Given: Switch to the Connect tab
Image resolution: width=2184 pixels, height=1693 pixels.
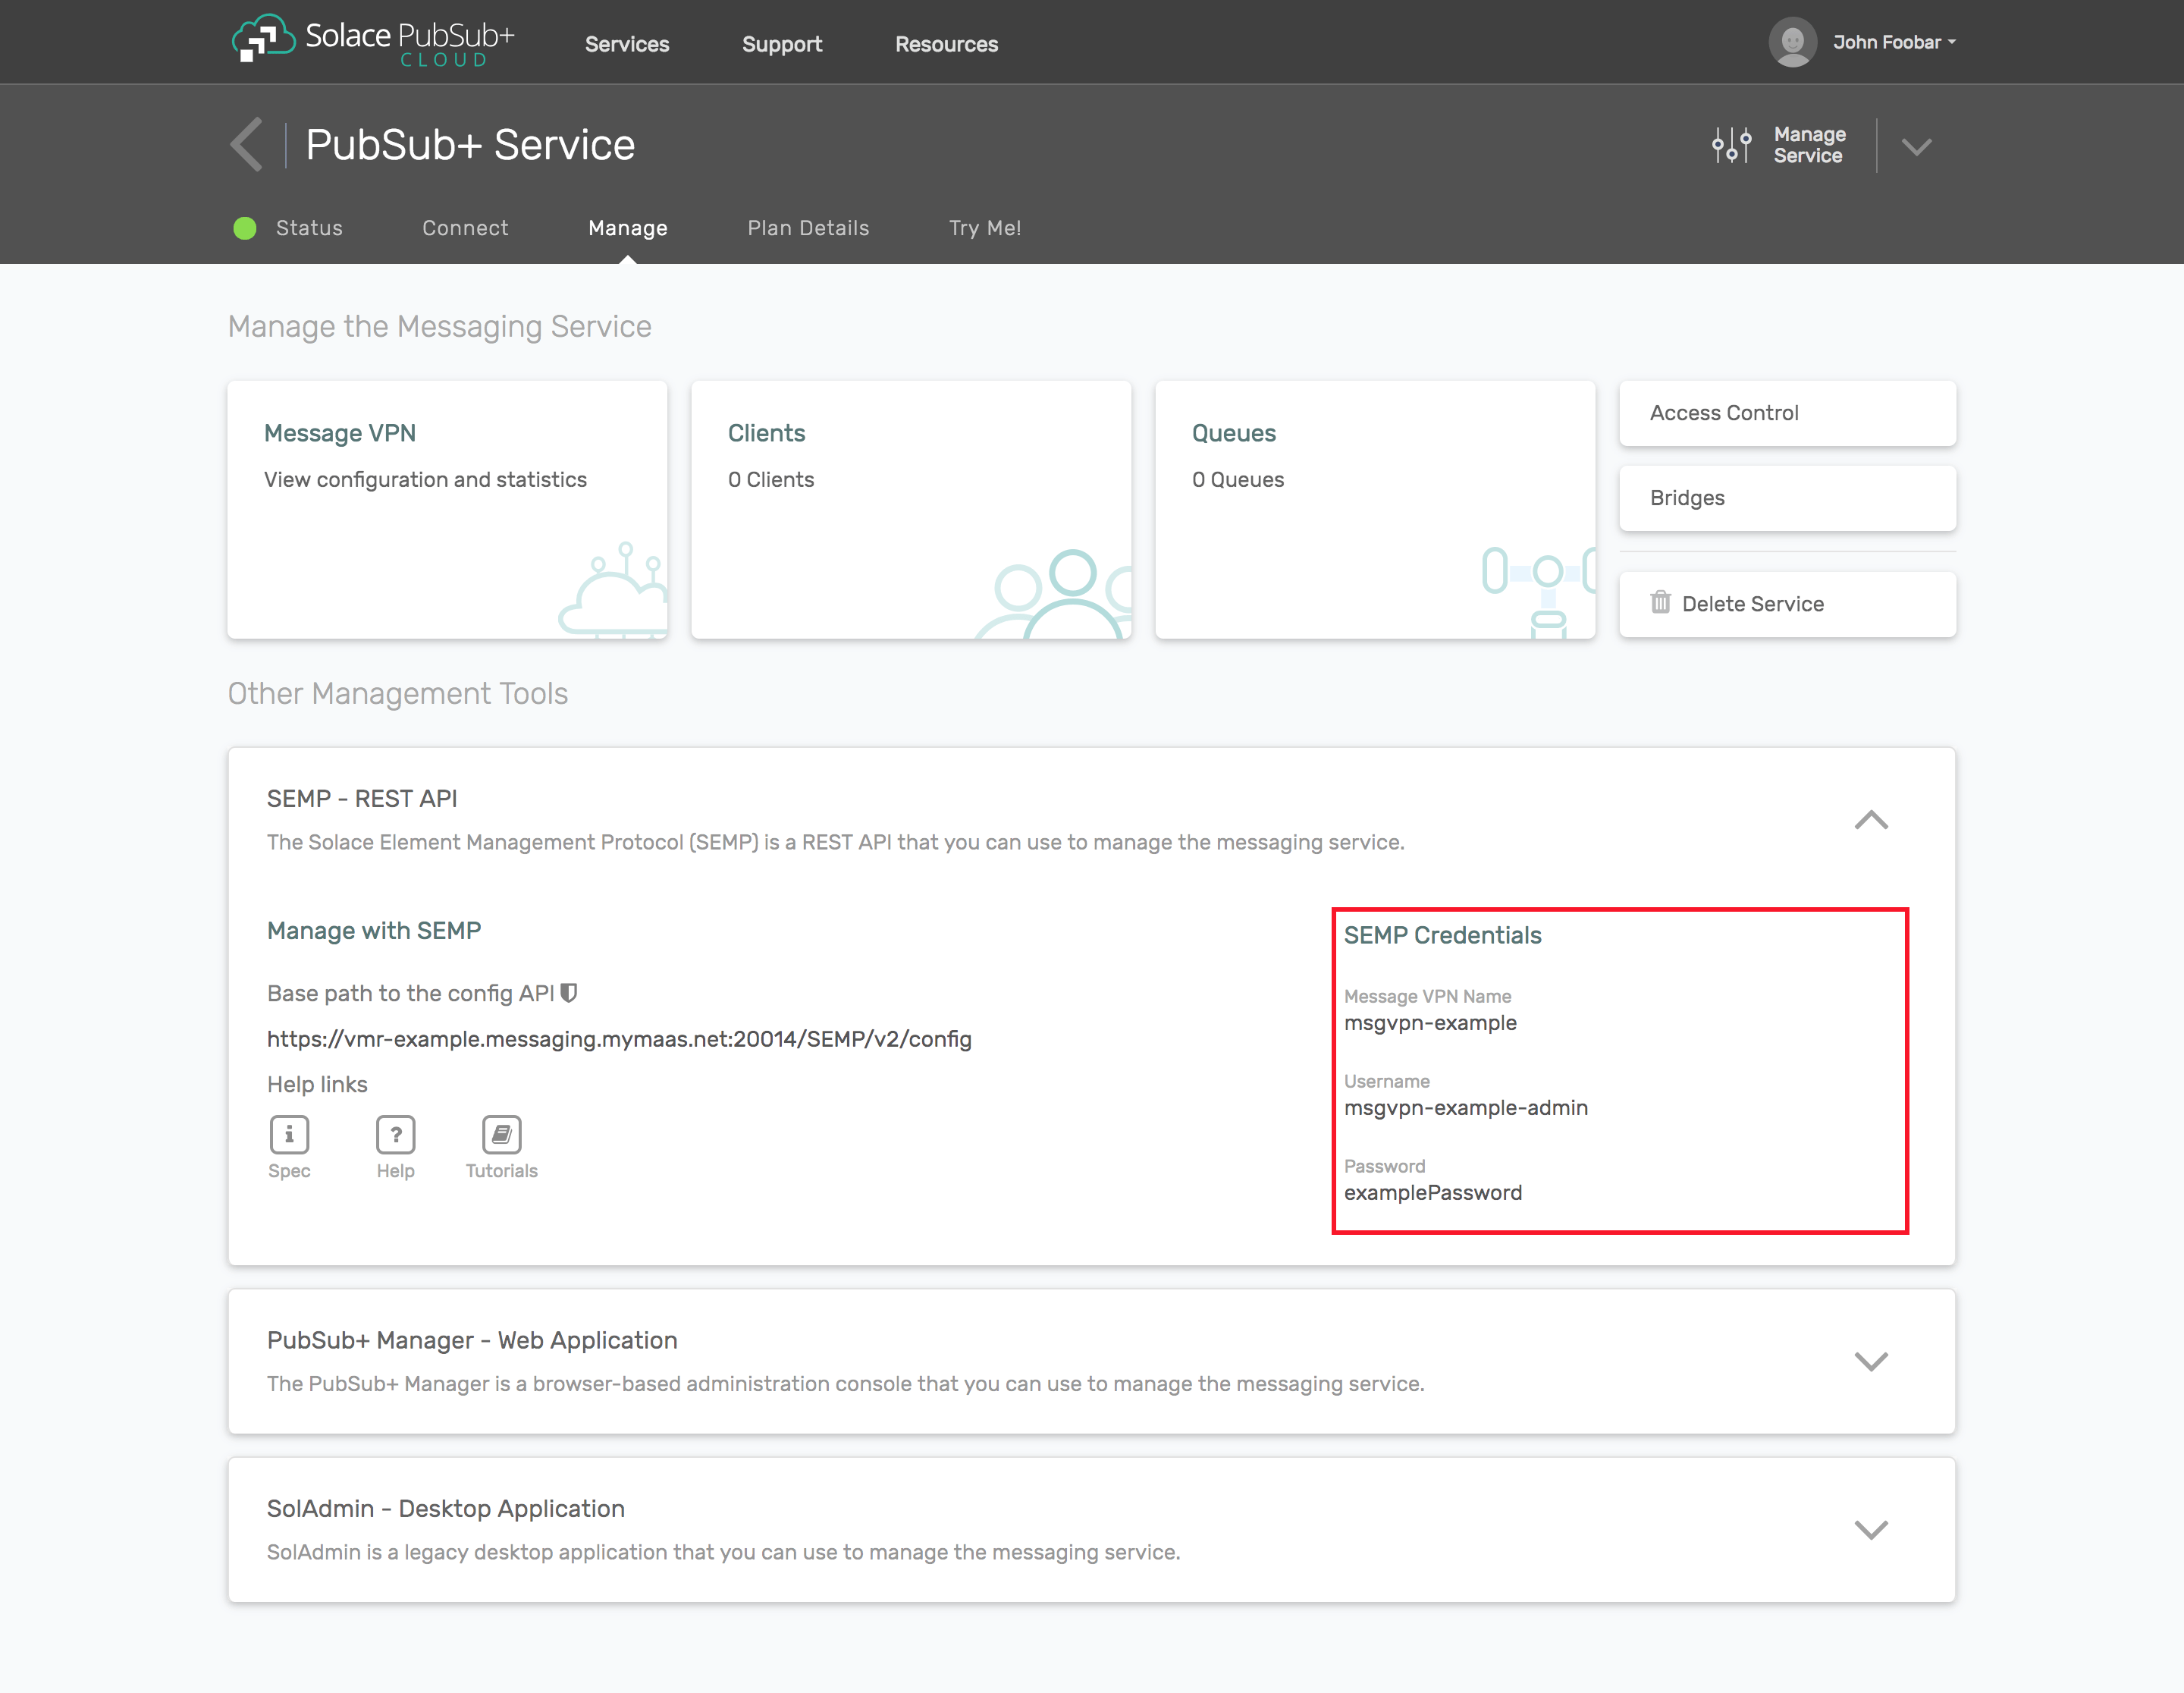Looking at the screenshot, I should tap(465, 228).
